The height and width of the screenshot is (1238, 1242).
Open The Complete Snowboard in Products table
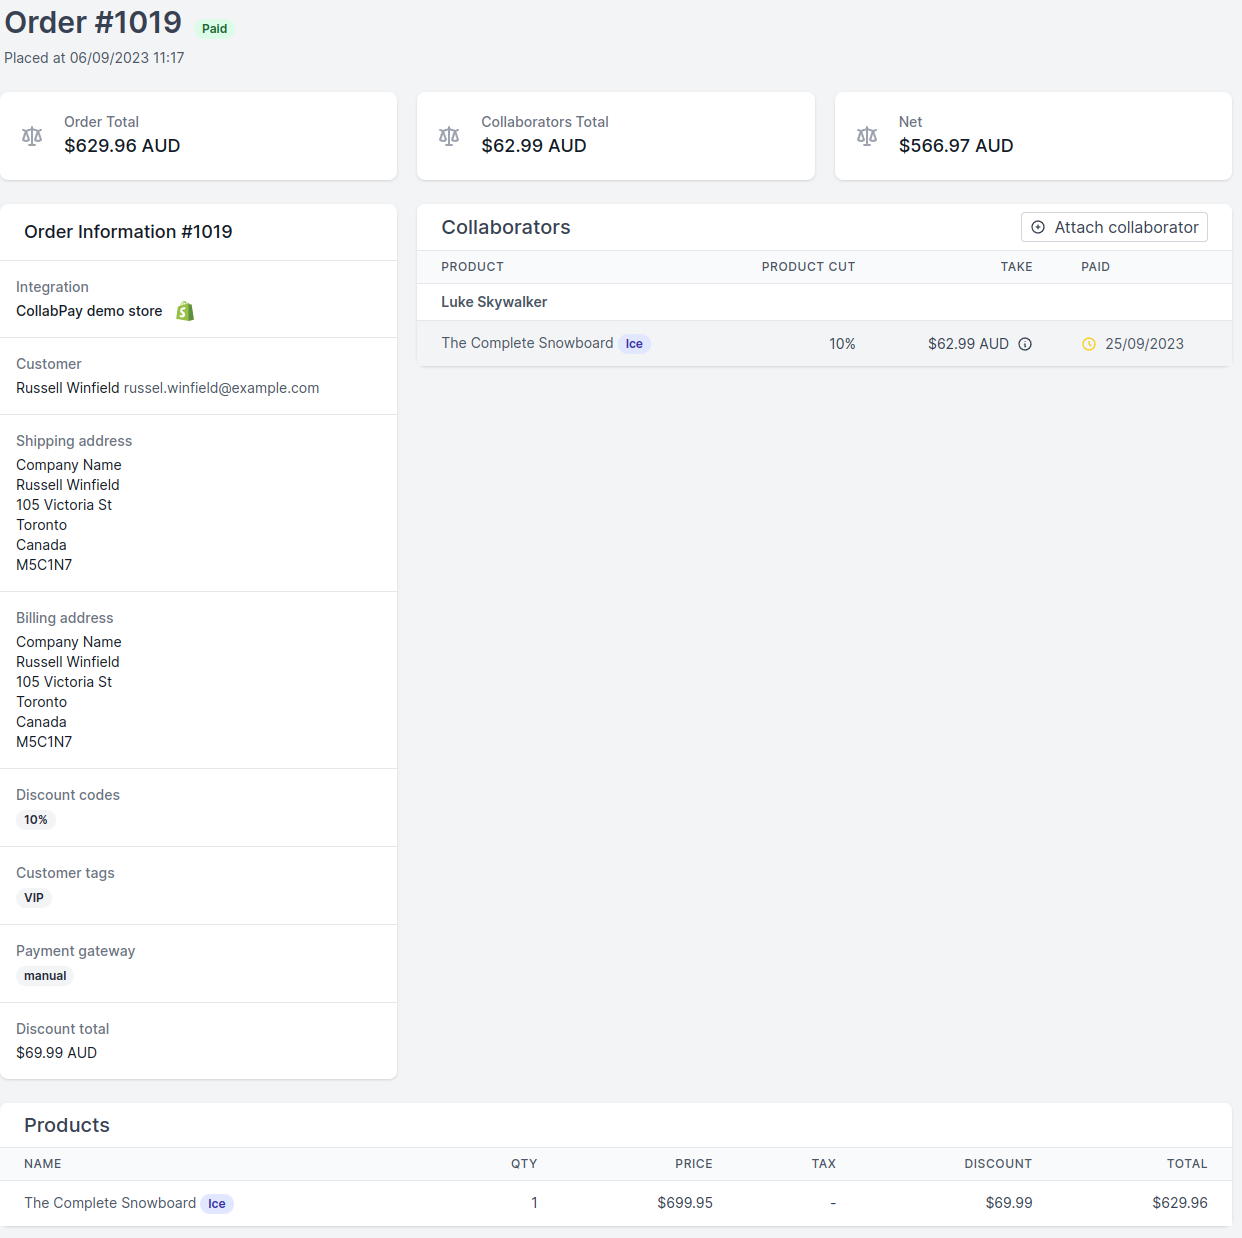click(x=110, y=1203)
